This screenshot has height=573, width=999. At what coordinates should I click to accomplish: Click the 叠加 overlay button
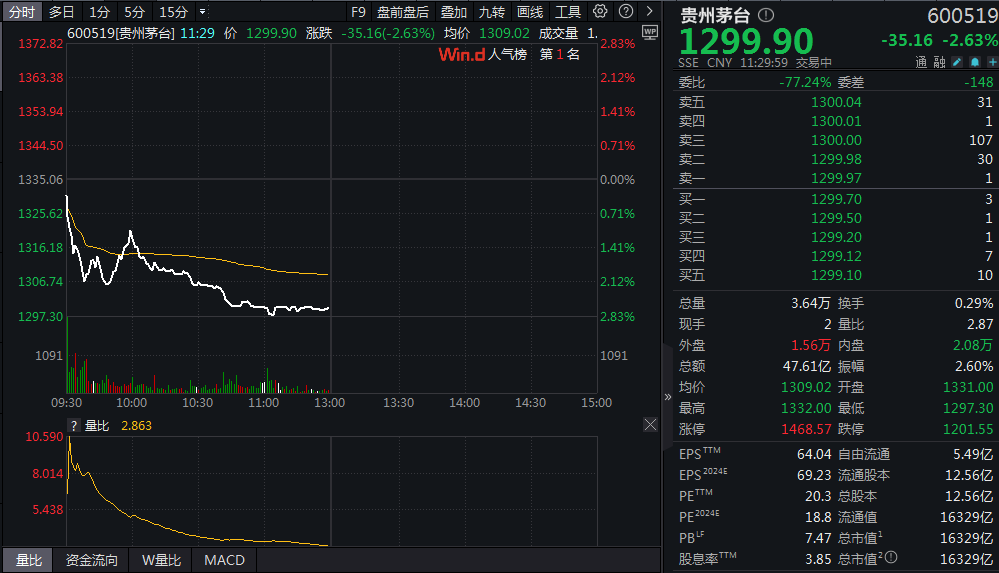tap(454, 11)
